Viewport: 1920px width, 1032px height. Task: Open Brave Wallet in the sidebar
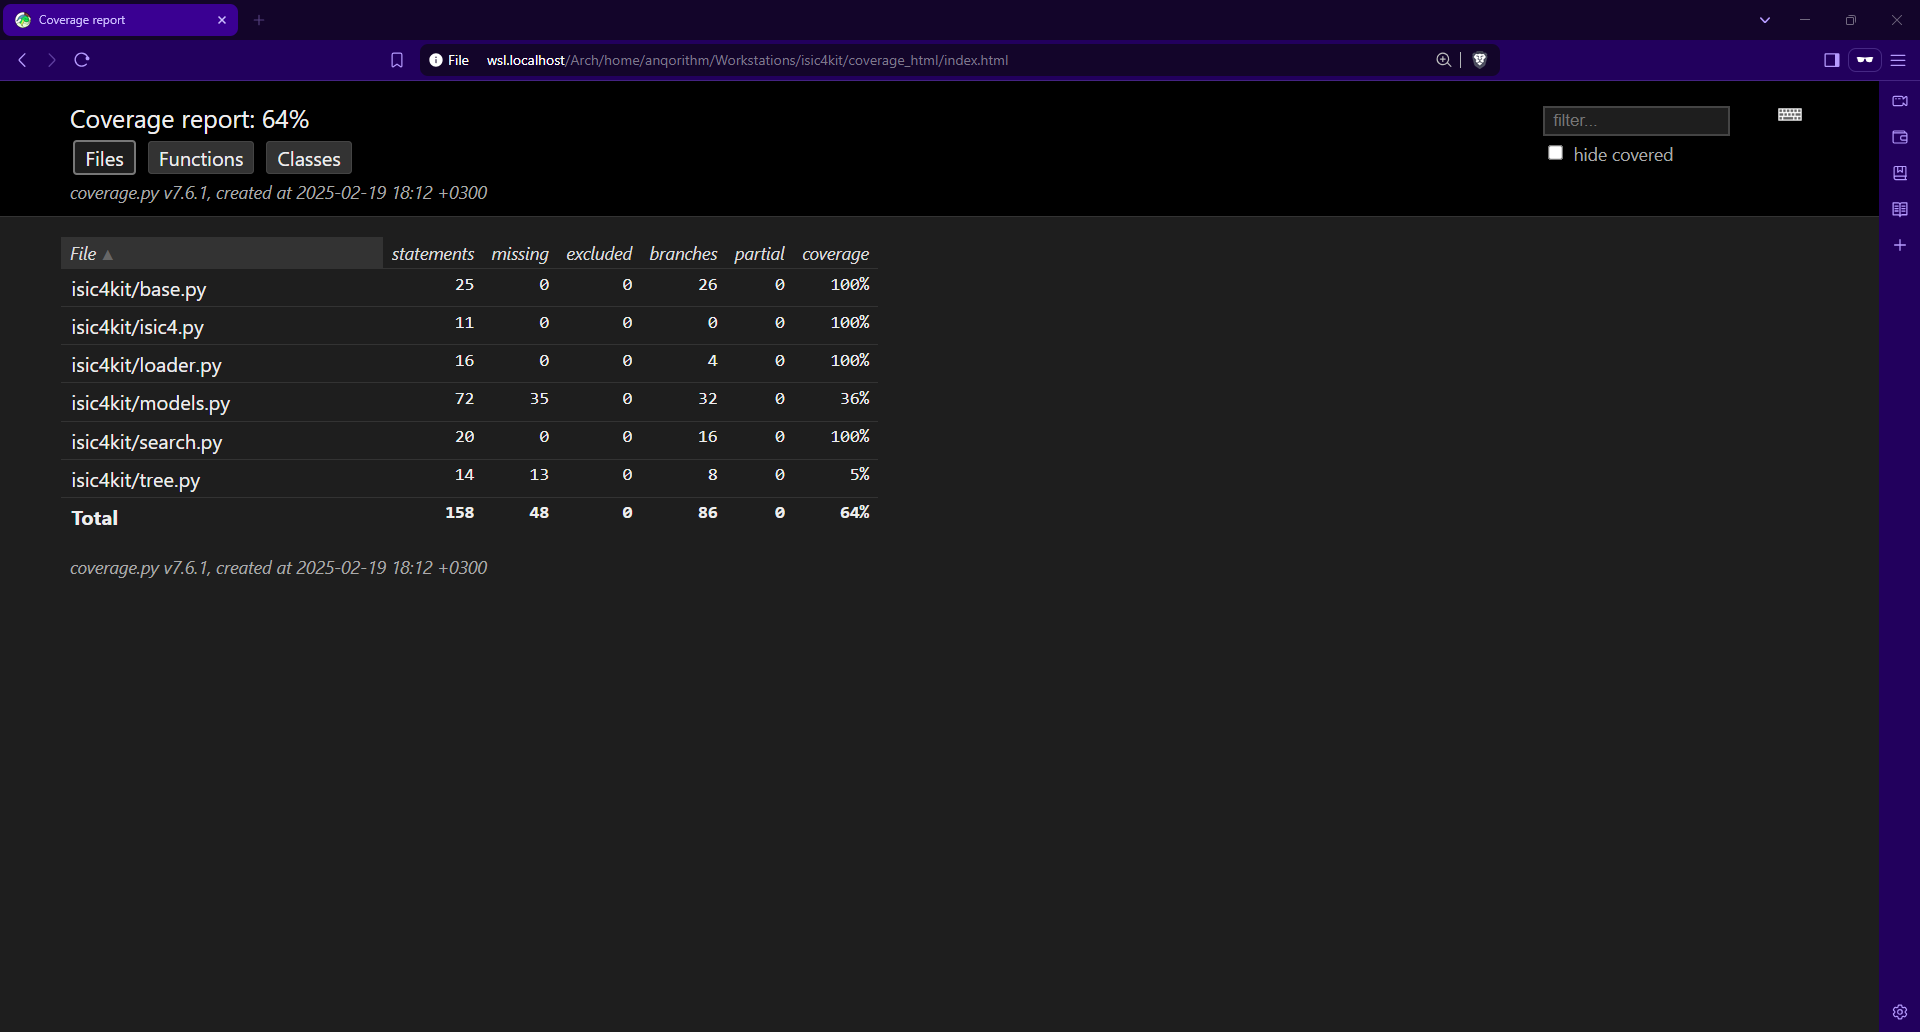(x=1900, y=137)
